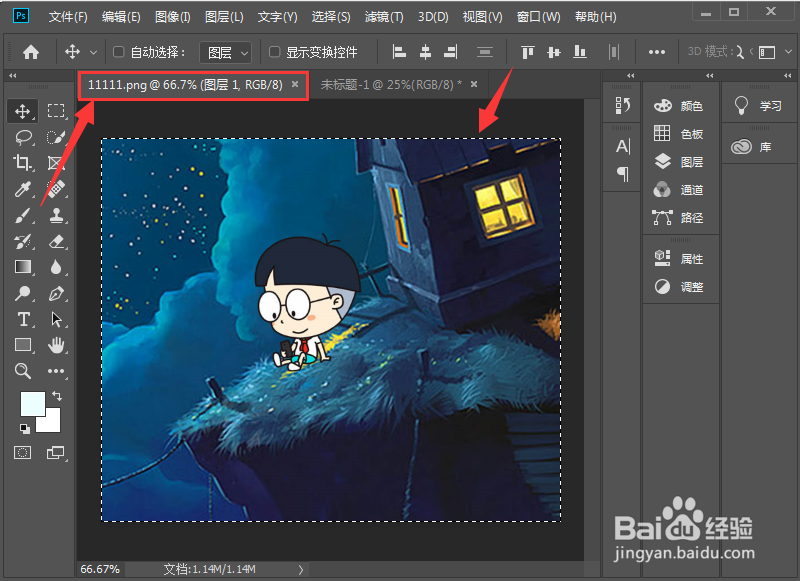Open the 文件(F) menu
Viewport: 800px width, 581px height.
pos(68,17)
